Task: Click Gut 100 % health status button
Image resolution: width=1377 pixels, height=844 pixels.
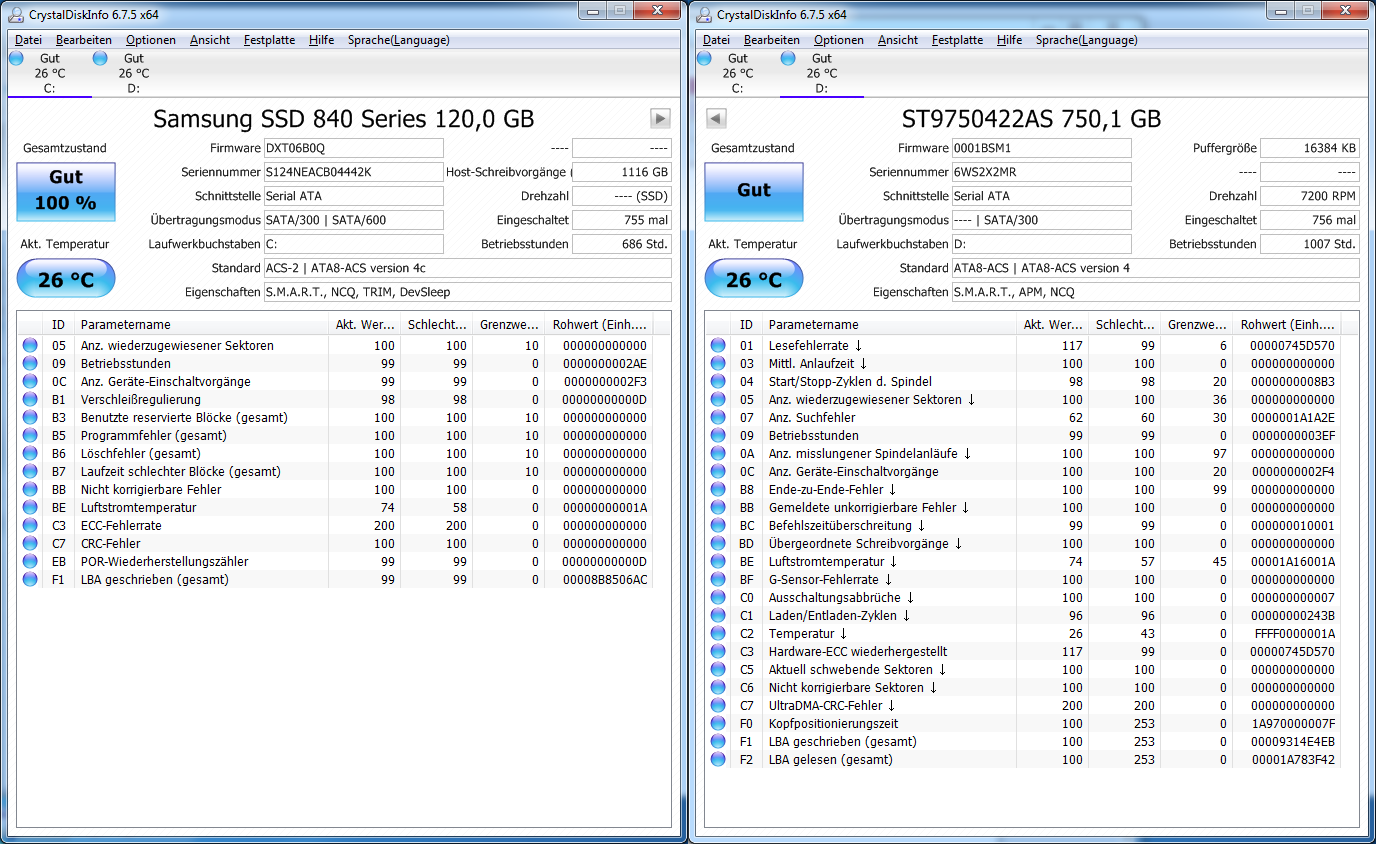Action: coord(66,190)
